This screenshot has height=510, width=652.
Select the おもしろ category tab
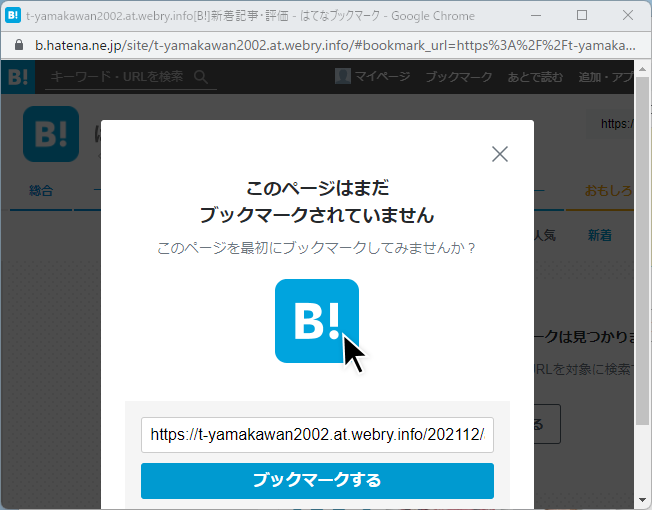pyautogui.click(x=608, y=191)
